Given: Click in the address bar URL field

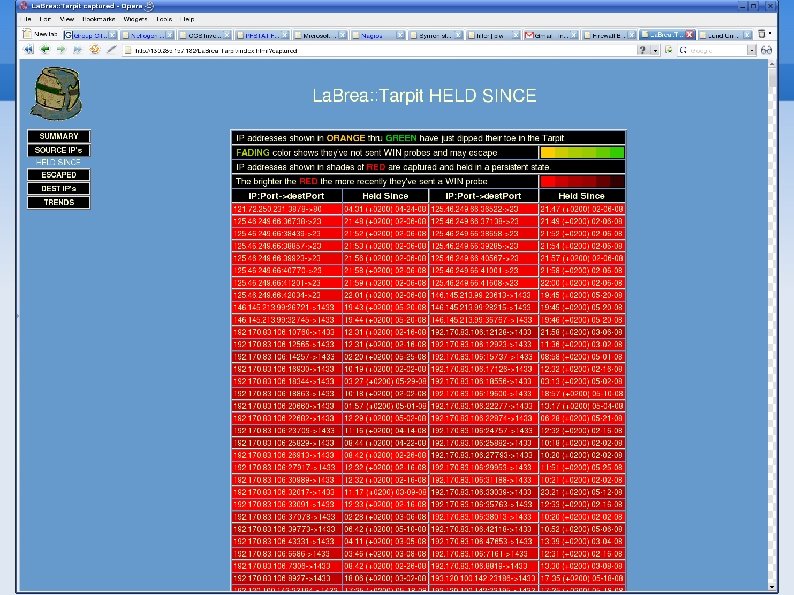Looking at the screenshot, I should (380, 50).
